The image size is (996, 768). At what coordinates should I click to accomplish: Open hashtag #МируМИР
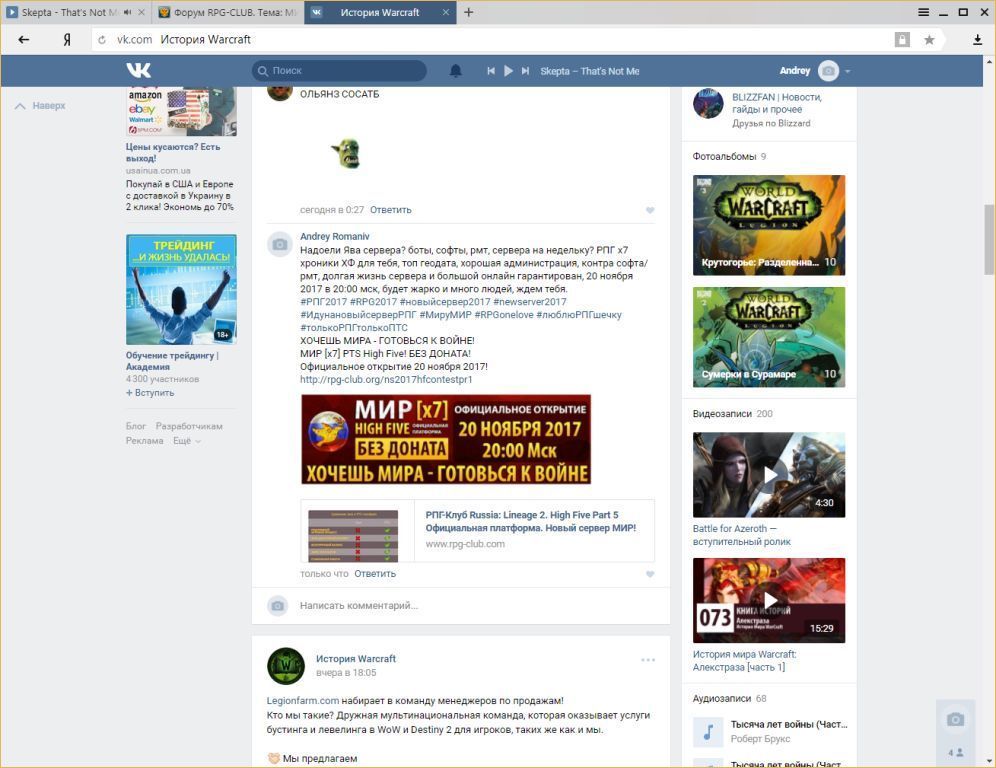pos(445,314)
